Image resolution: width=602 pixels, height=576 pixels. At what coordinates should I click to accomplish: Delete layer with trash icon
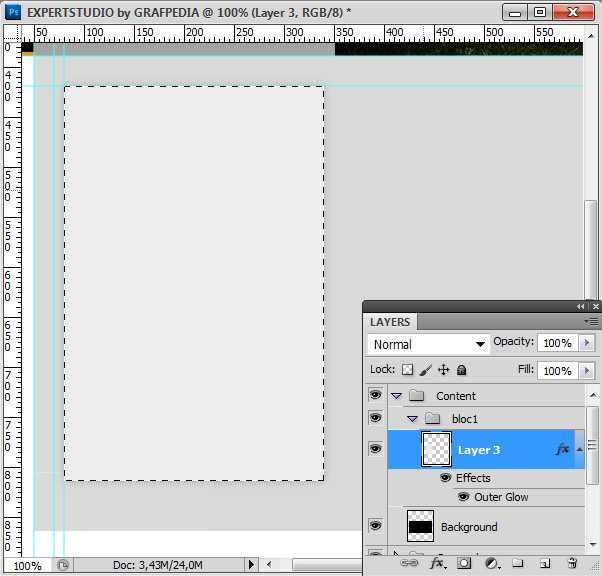click(x=572, y=563)
